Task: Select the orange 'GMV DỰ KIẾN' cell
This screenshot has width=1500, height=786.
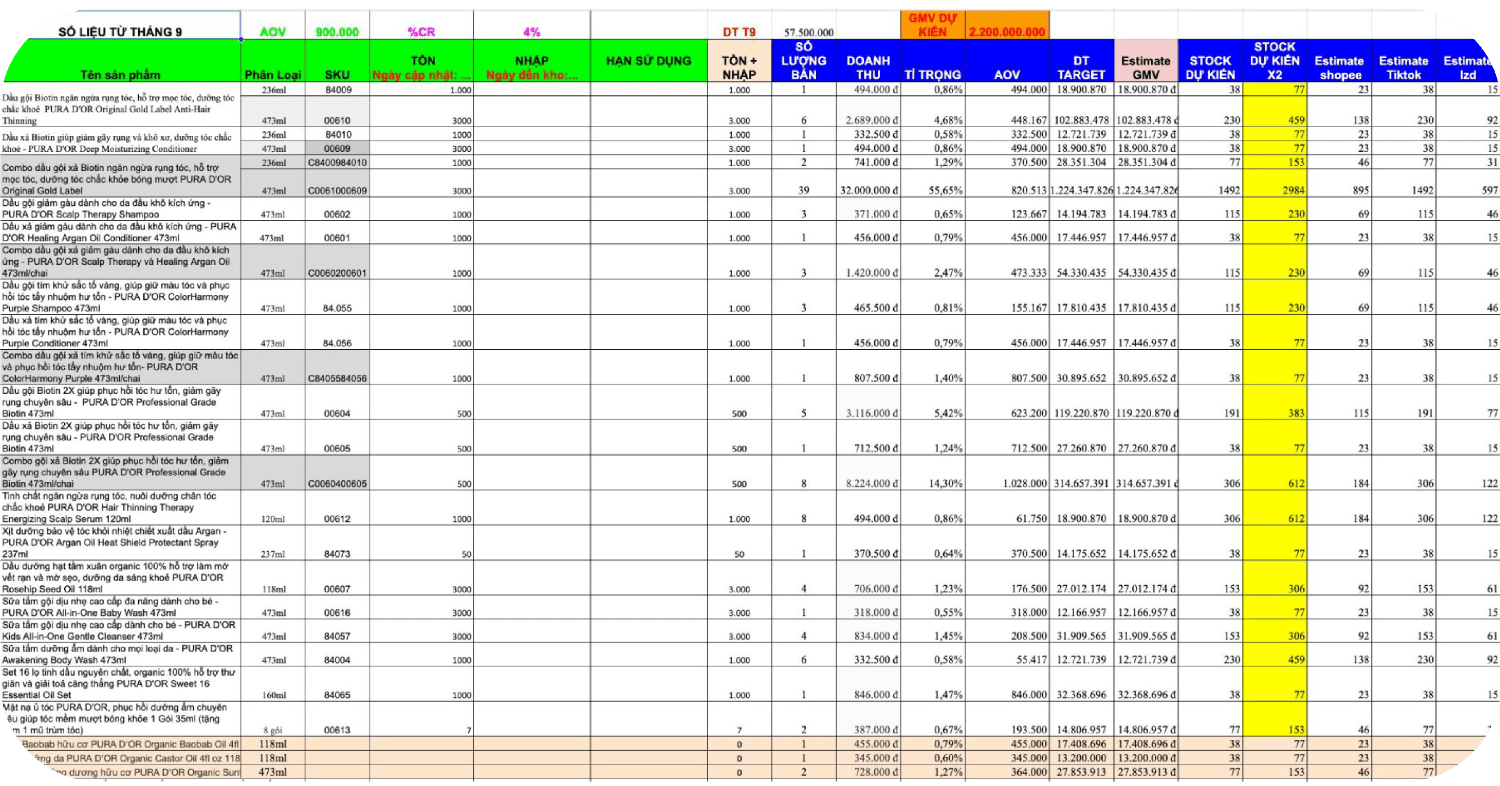Action: (x=933, y=25)
